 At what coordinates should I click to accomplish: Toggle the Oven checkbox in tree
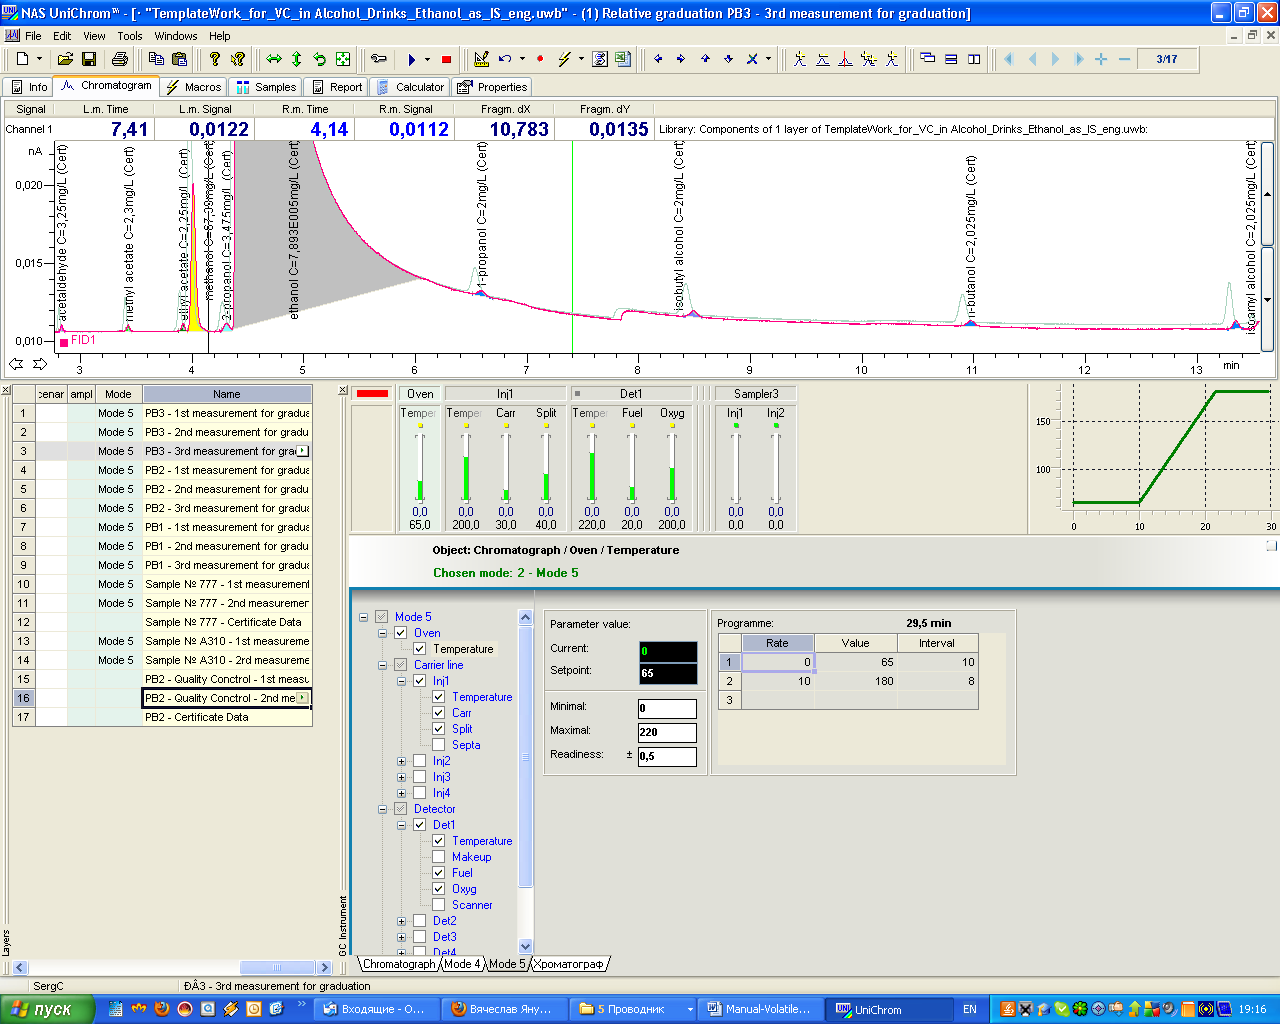[401, 633]
